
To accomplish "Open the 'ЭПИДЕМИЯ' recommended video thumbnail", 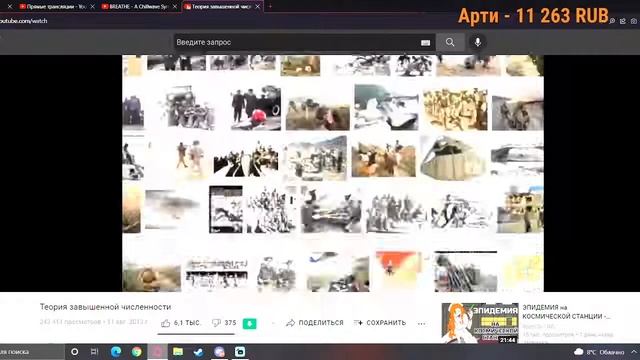I will tap(480, 323).
